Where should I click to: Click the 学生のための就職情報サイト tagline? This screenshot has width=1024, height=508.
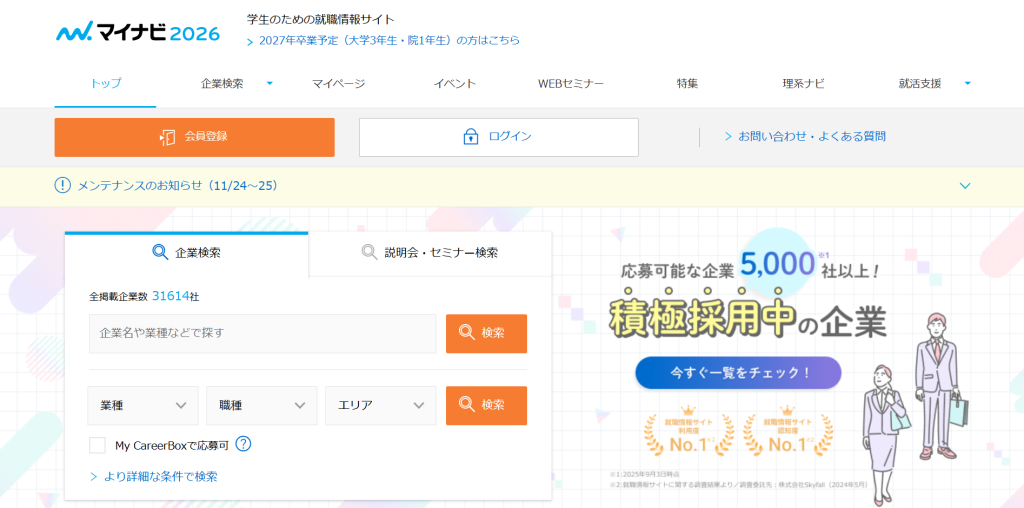321,20
